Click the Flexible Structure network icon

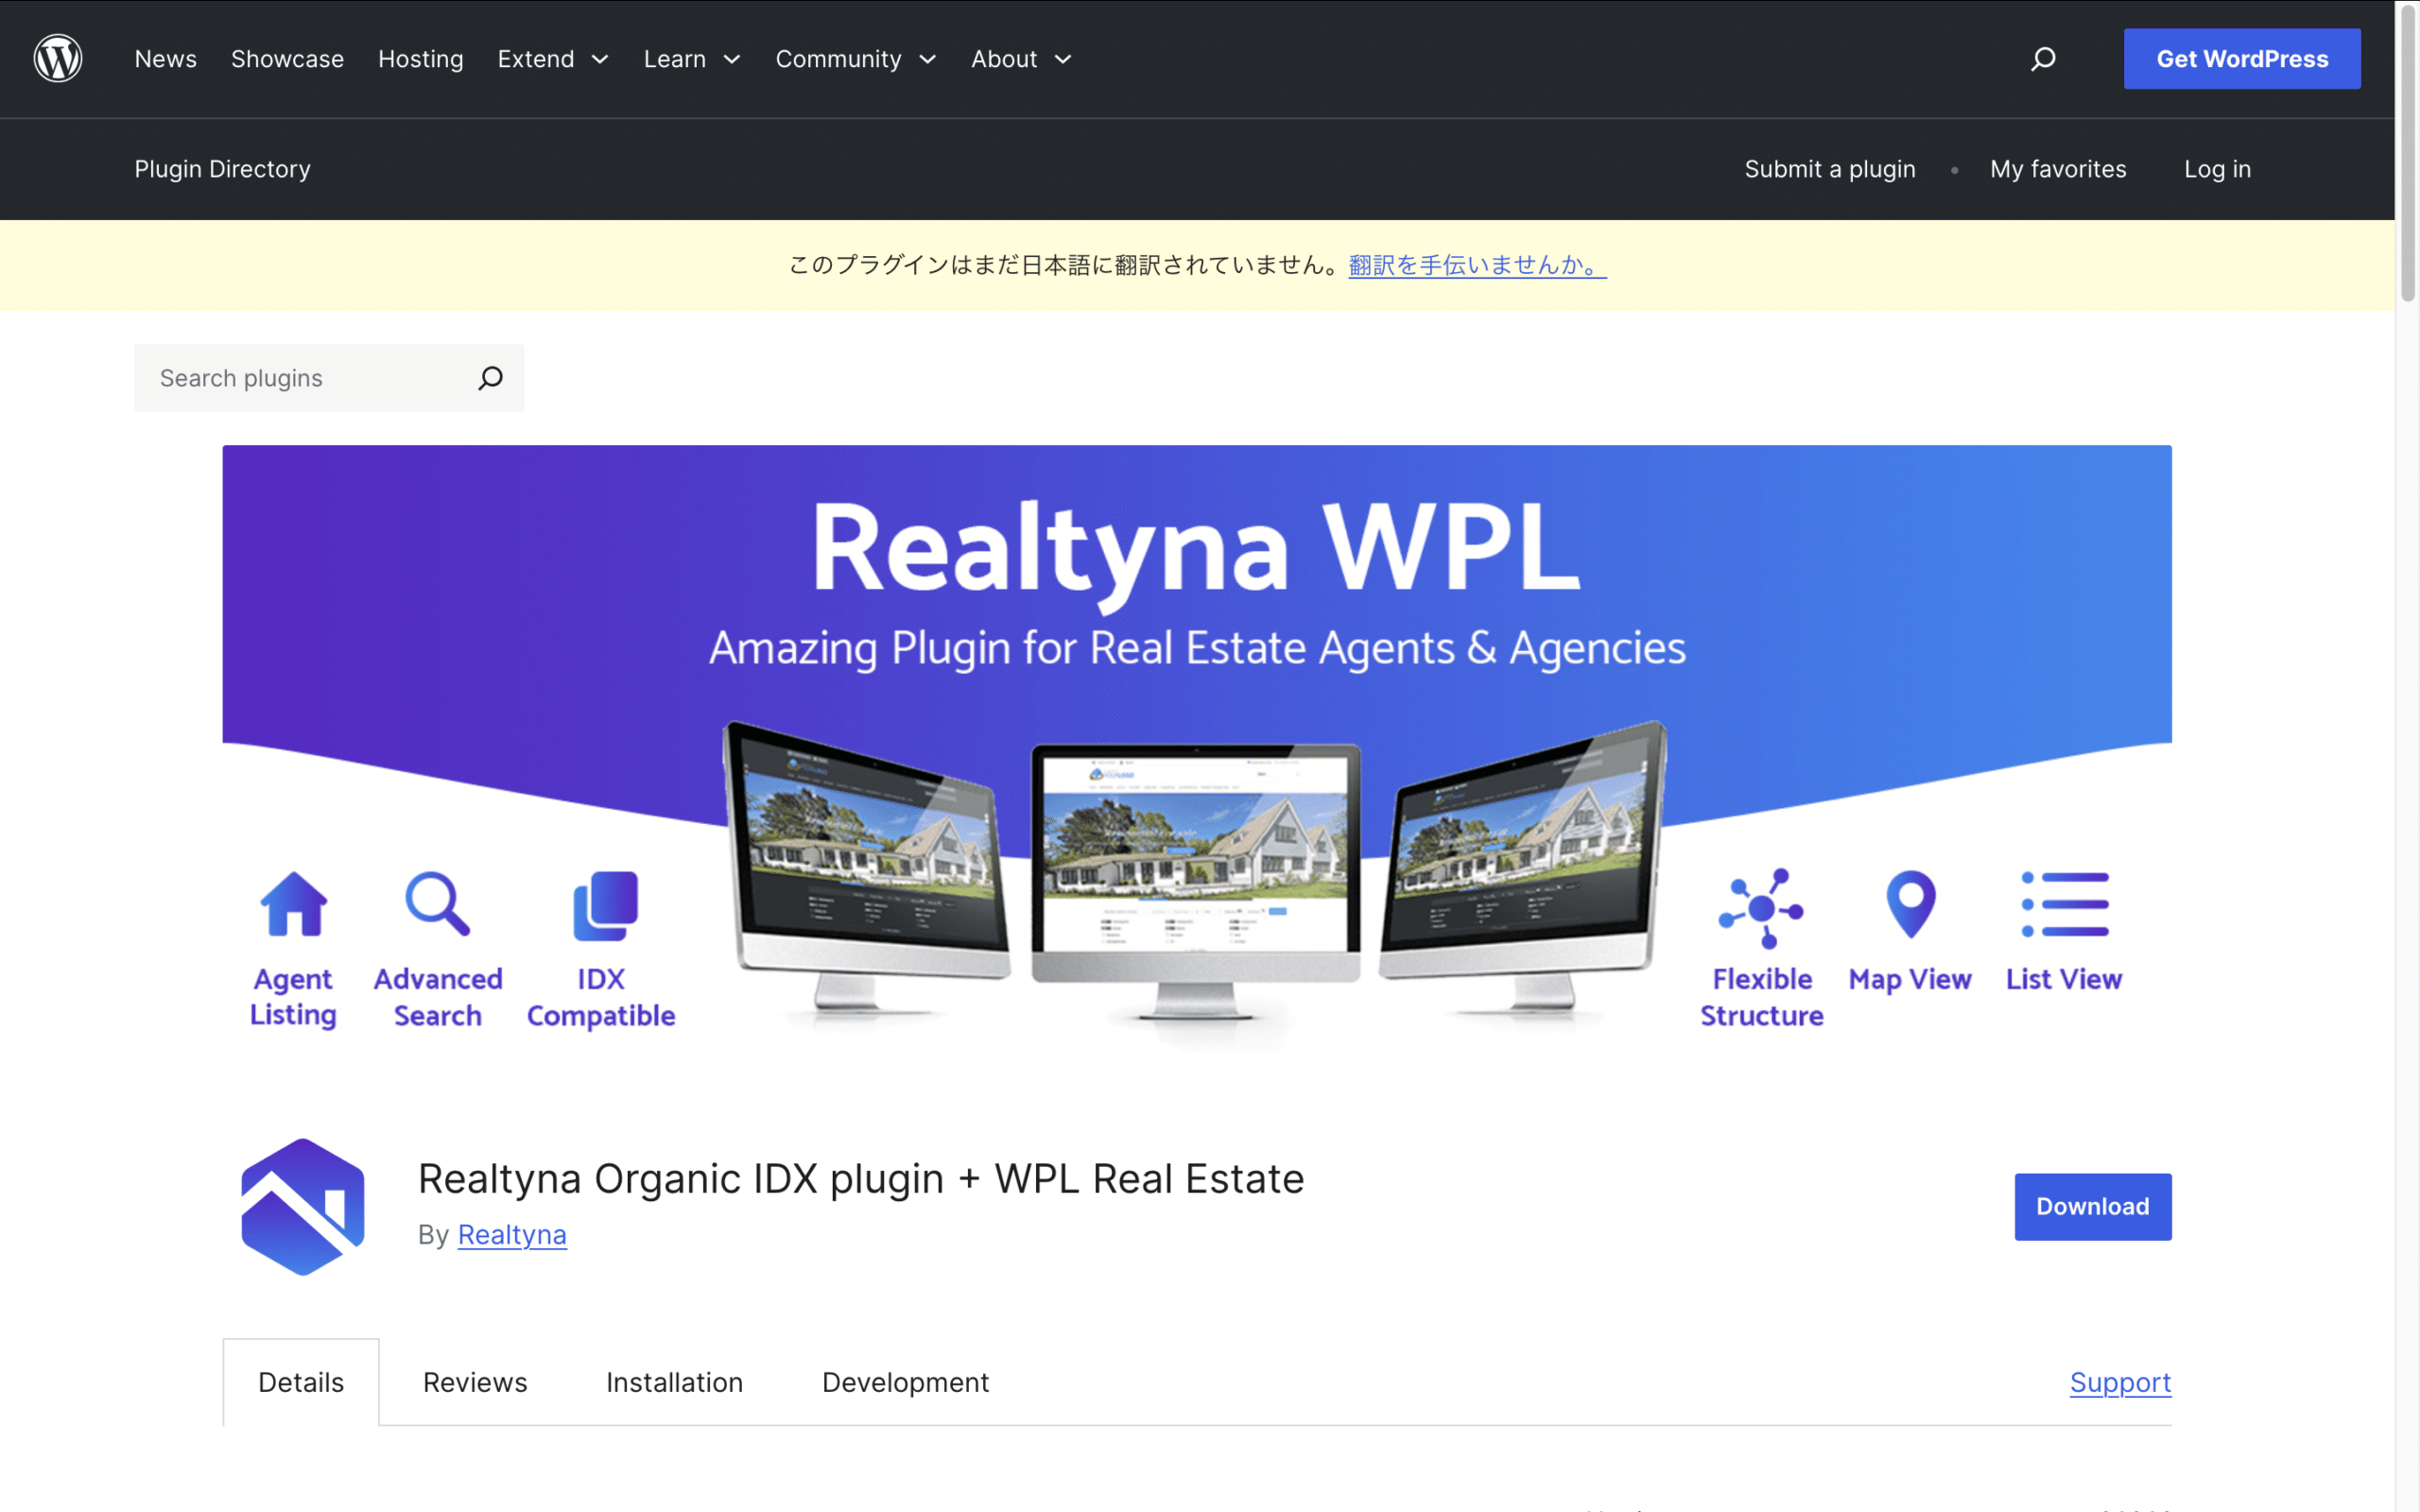point(1761,908)
